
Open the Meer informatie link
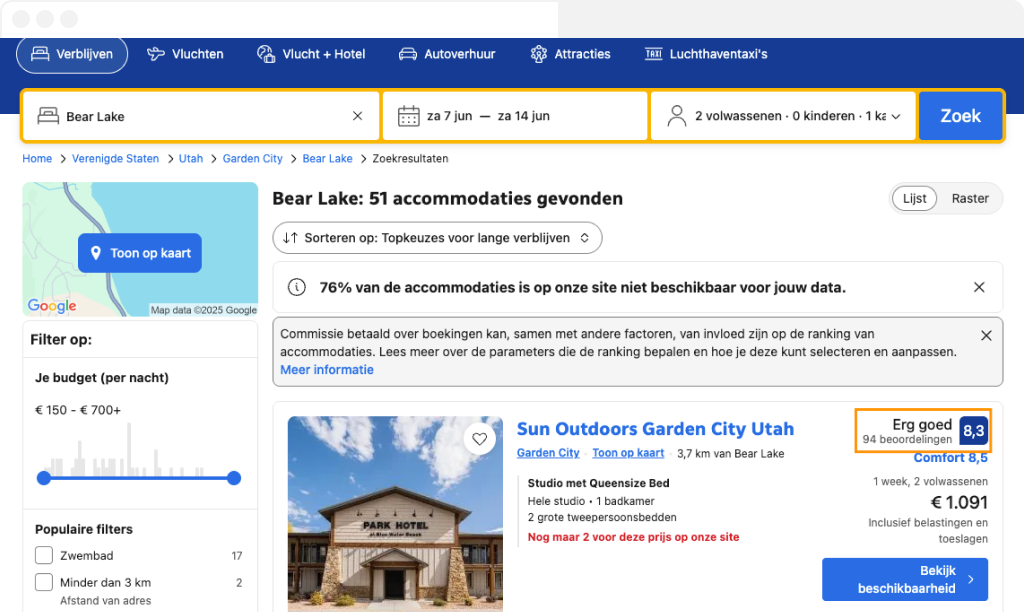pos(327,370)
